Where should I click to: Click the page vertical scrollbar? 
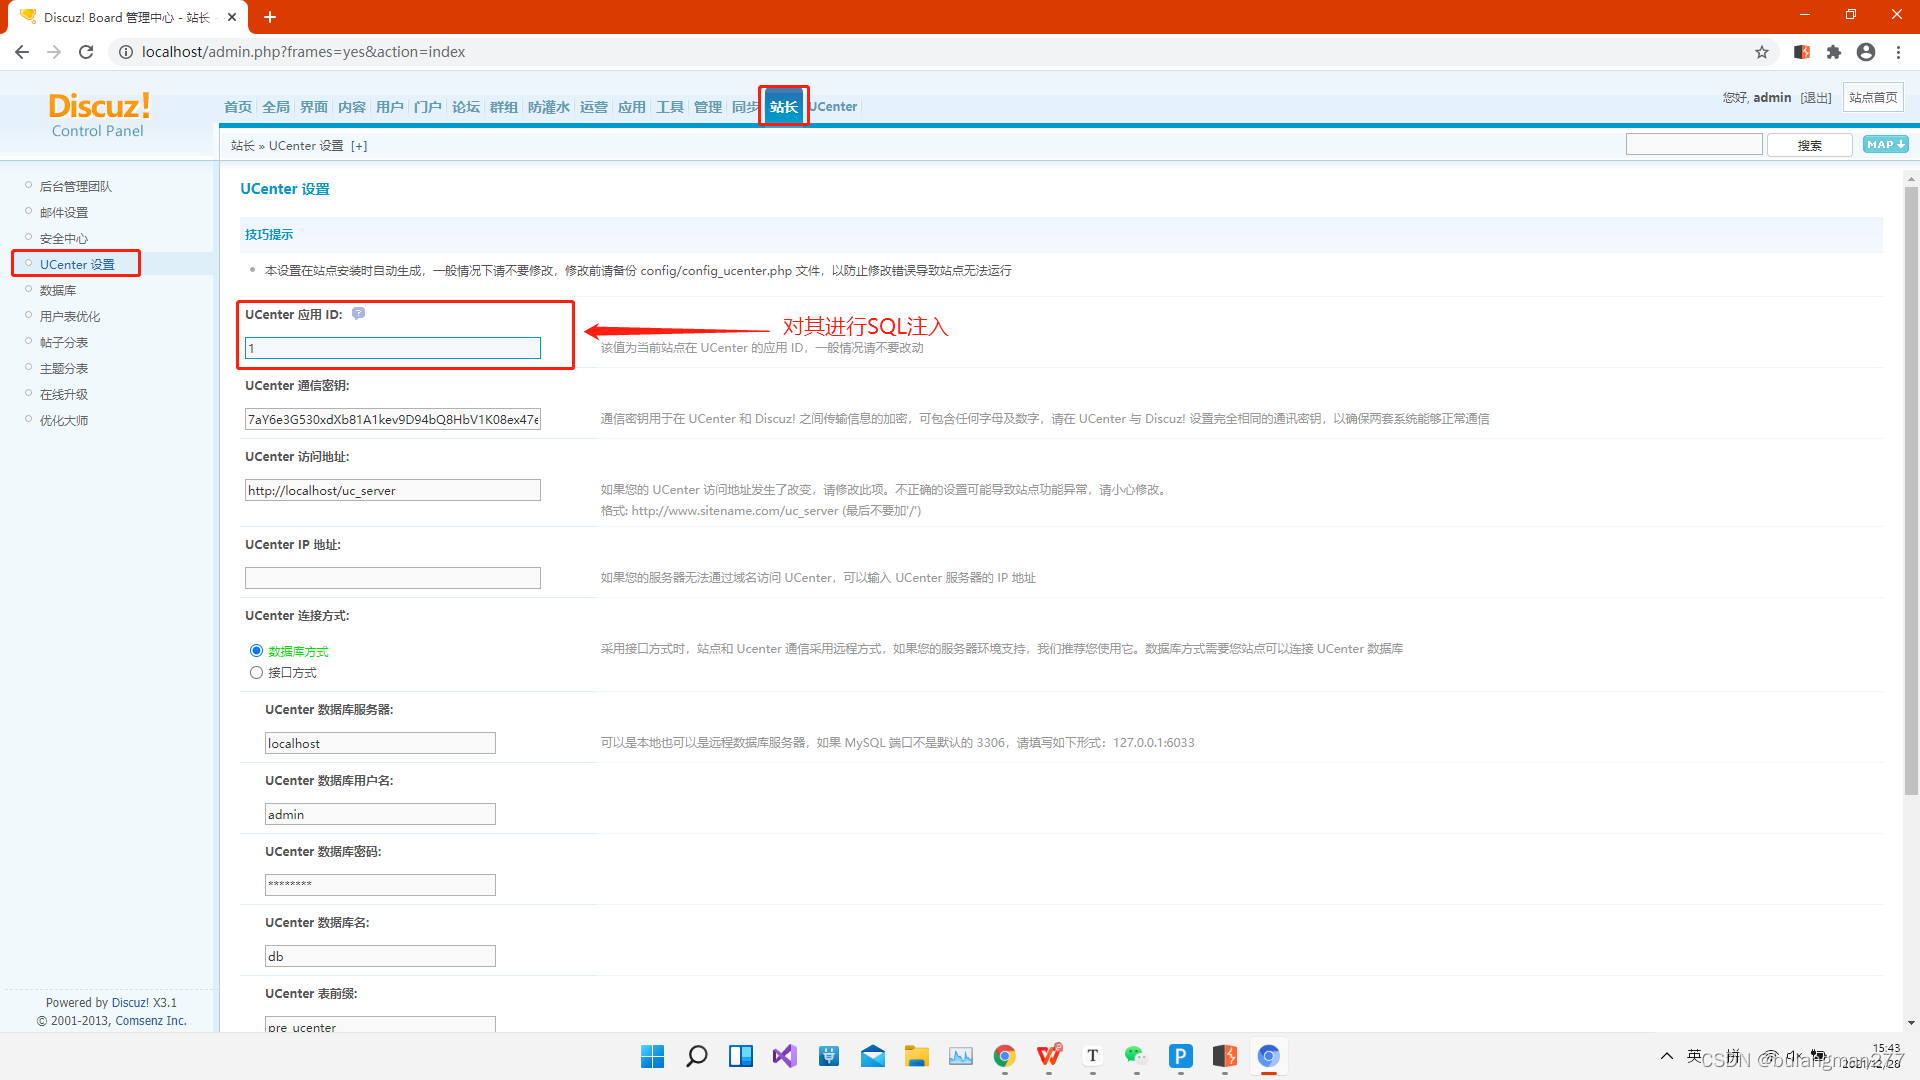[x=1911, y=490]
